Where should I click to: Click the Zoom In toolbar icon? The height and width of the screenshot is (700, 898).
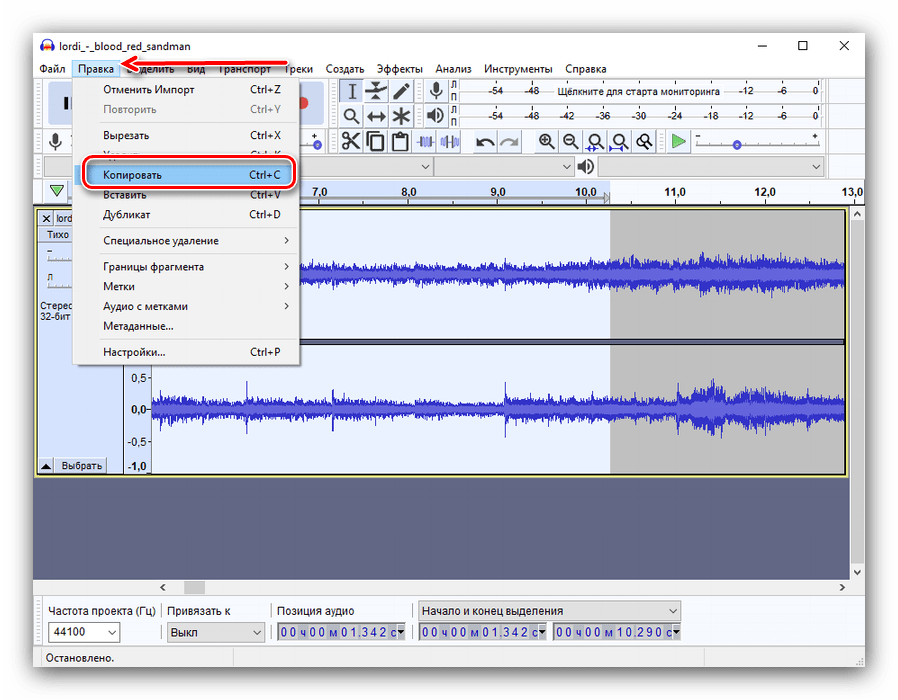[x=546, y=141]
